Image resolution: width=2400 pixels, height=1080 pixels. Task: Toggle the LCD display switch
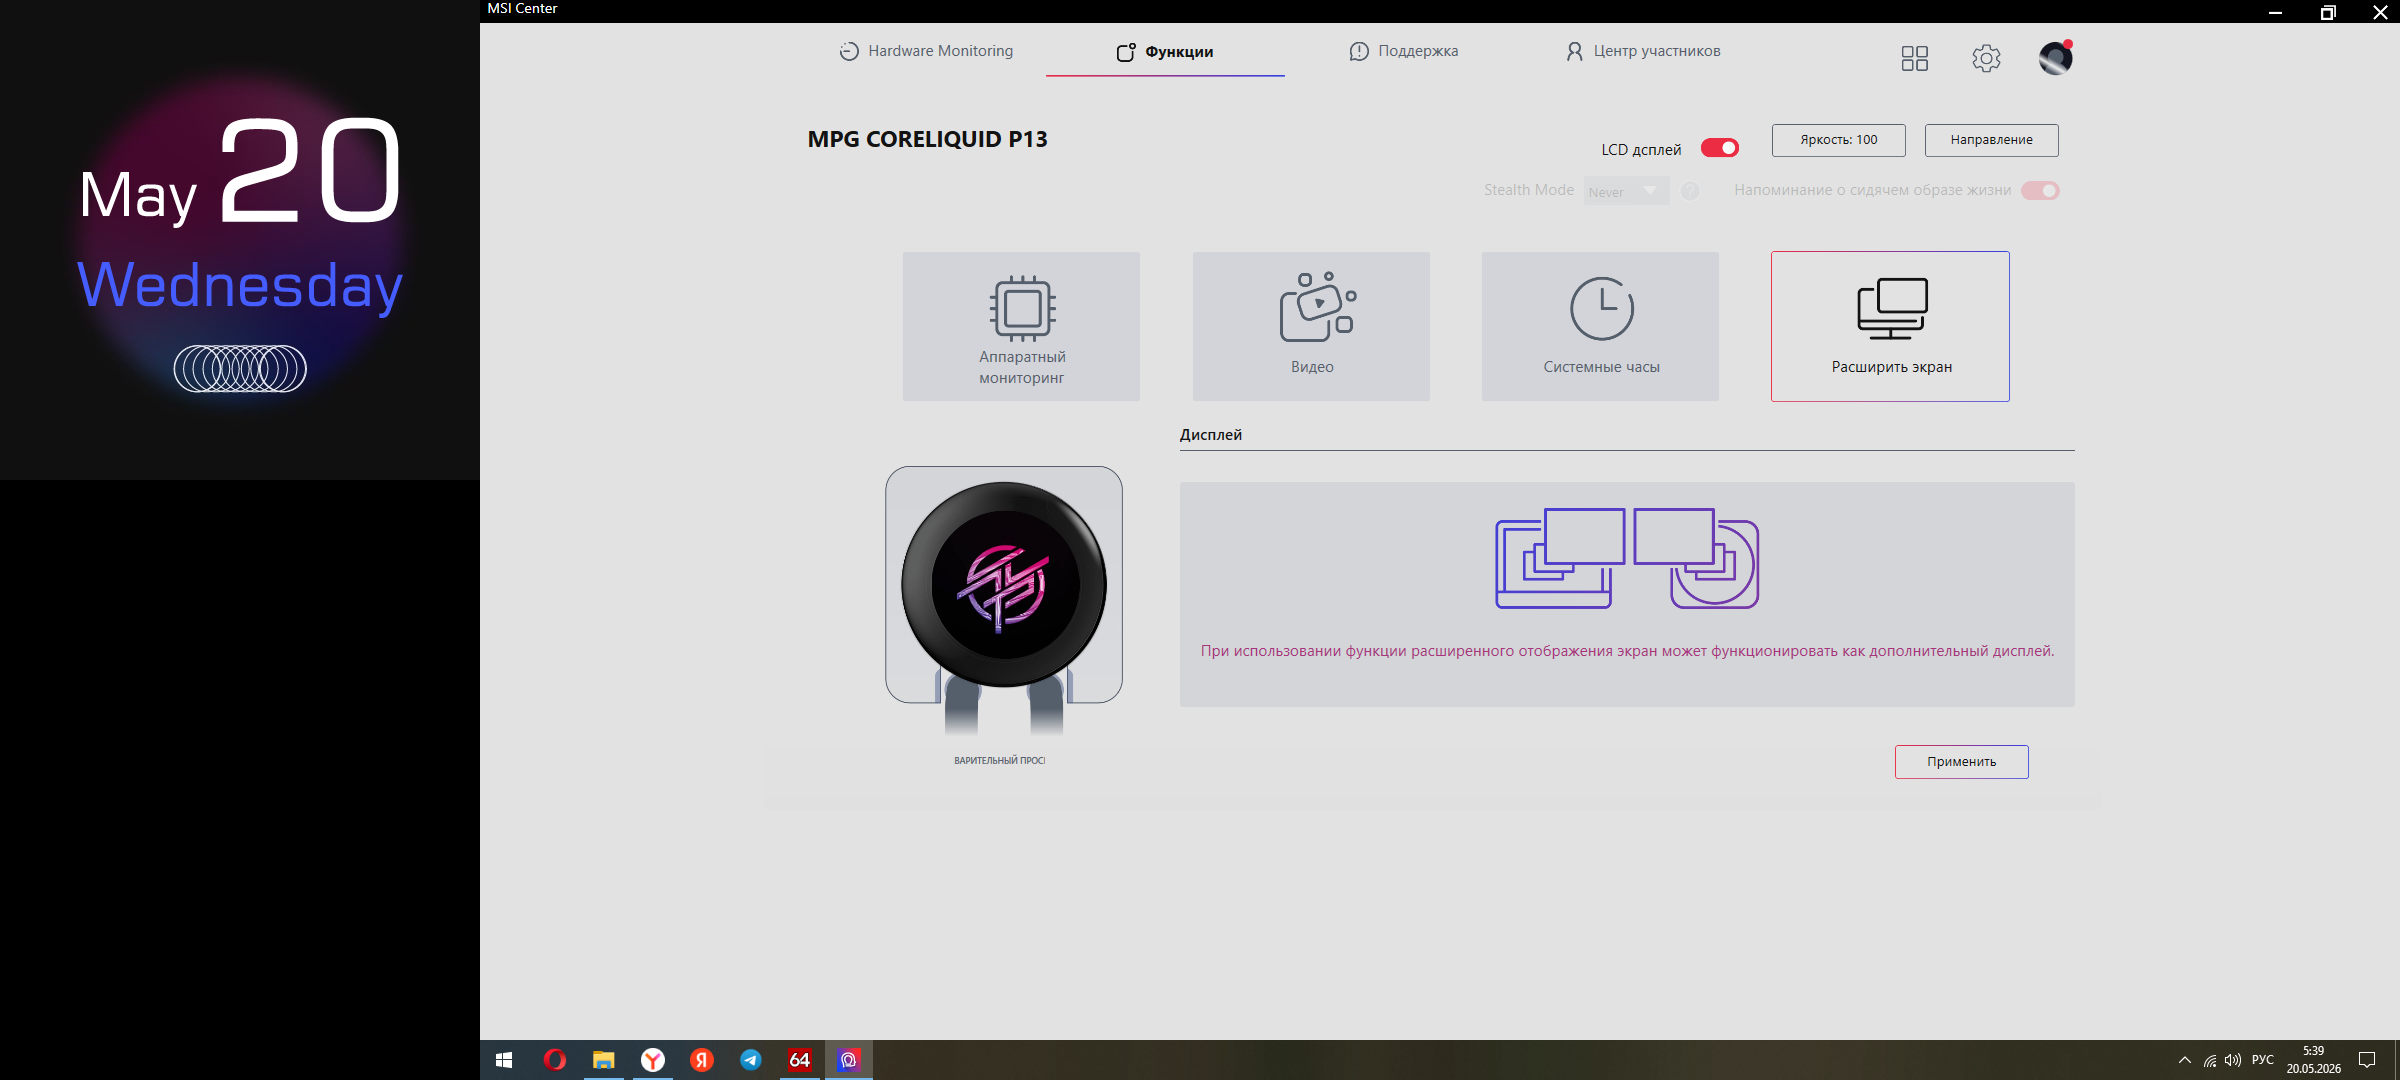tap(1720, 148)
